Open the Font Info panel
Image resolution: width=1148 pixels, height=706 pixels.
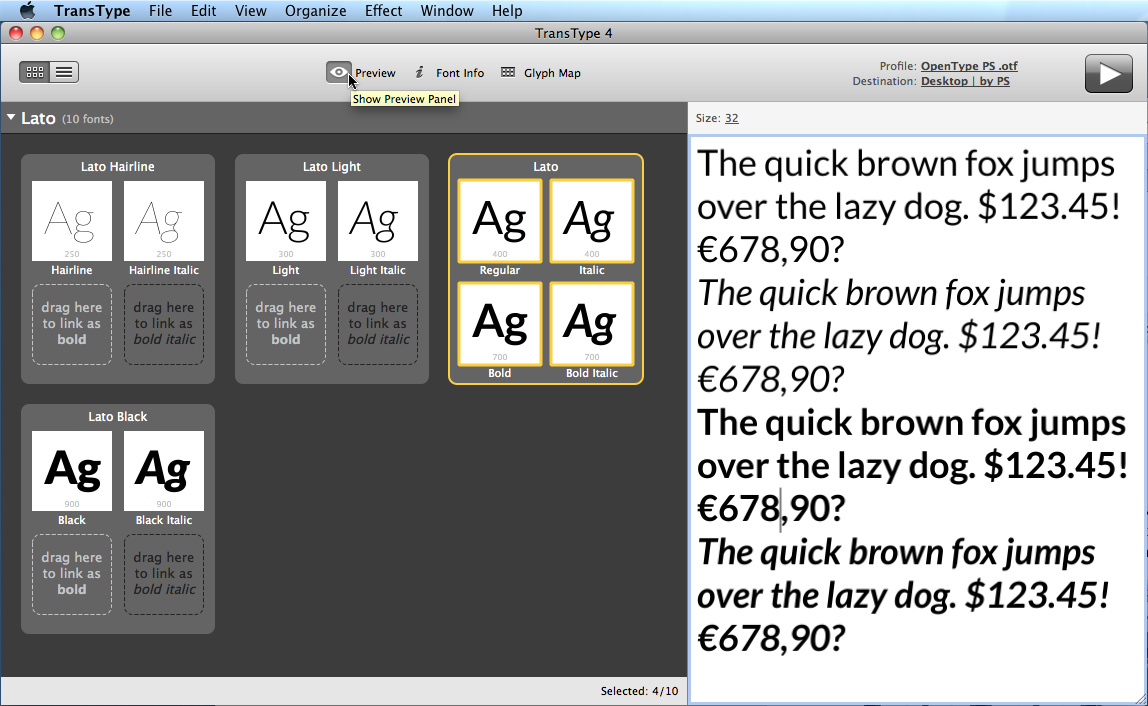click(450, 73)
